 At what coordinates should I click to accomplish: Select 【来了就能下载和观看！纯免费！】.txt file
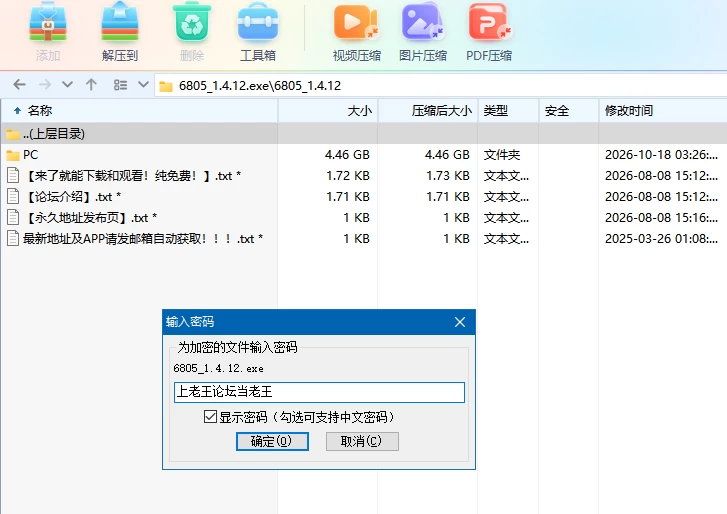pyautogui.click(x=364, y=176)
